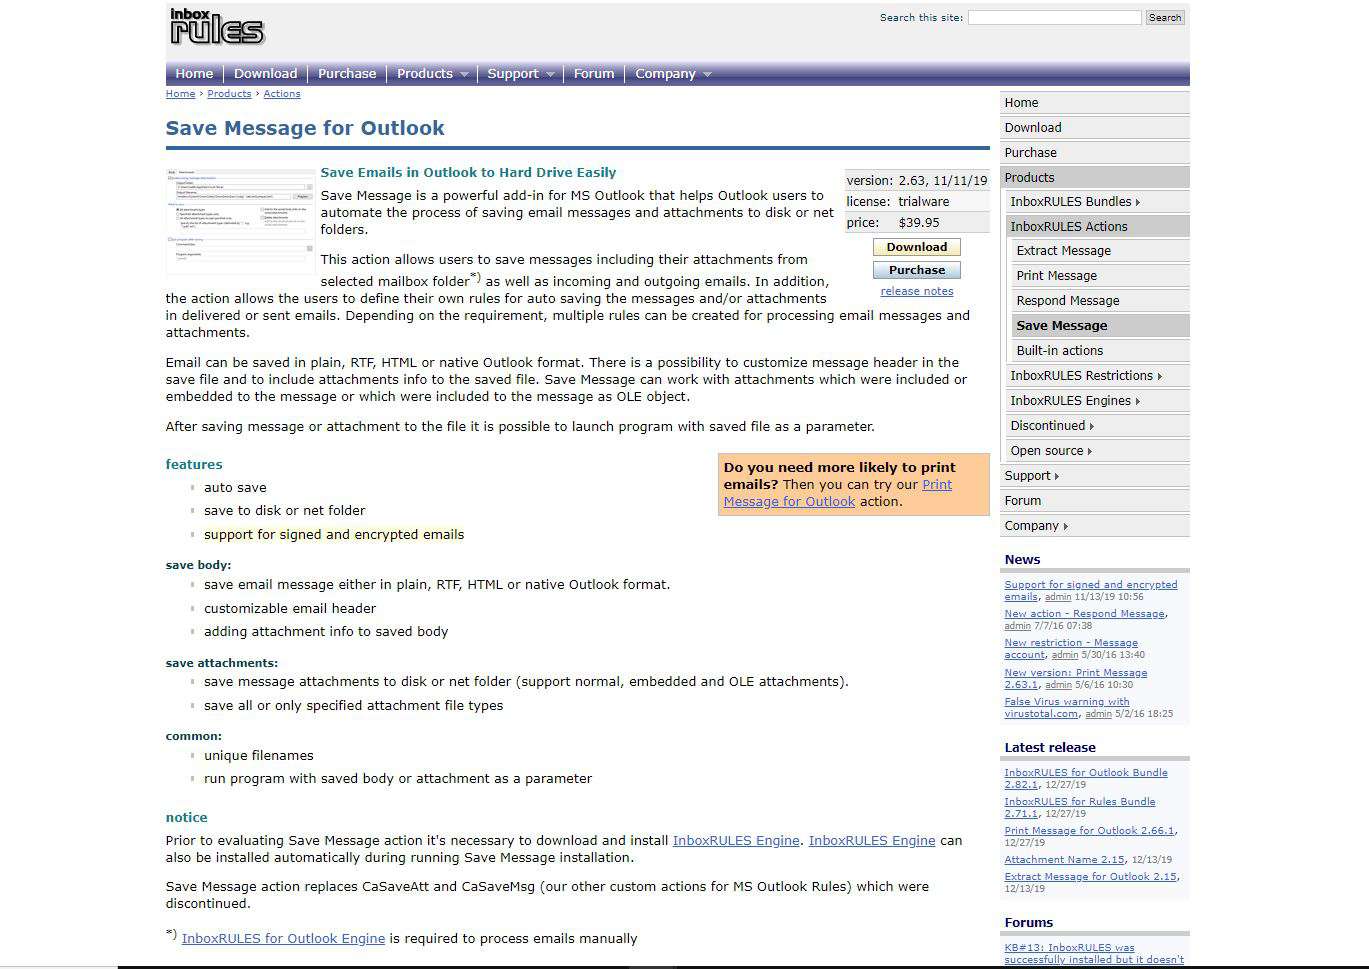The image size is (1369, 969).
Task: Select Home in the right sidebar
Action: (1095, 103)
